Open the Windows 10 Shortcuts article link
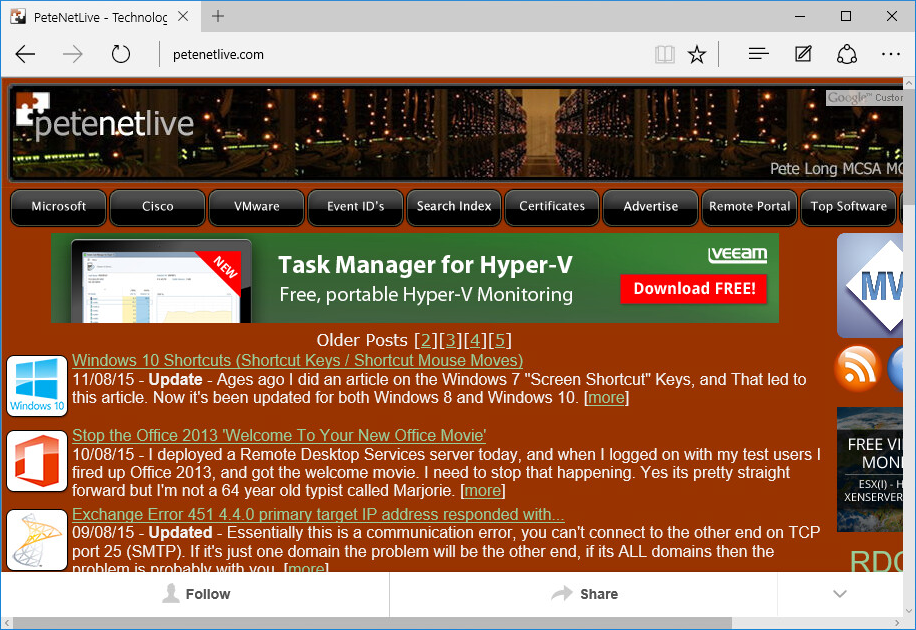 pyautogui.click(x=297, y=360)
